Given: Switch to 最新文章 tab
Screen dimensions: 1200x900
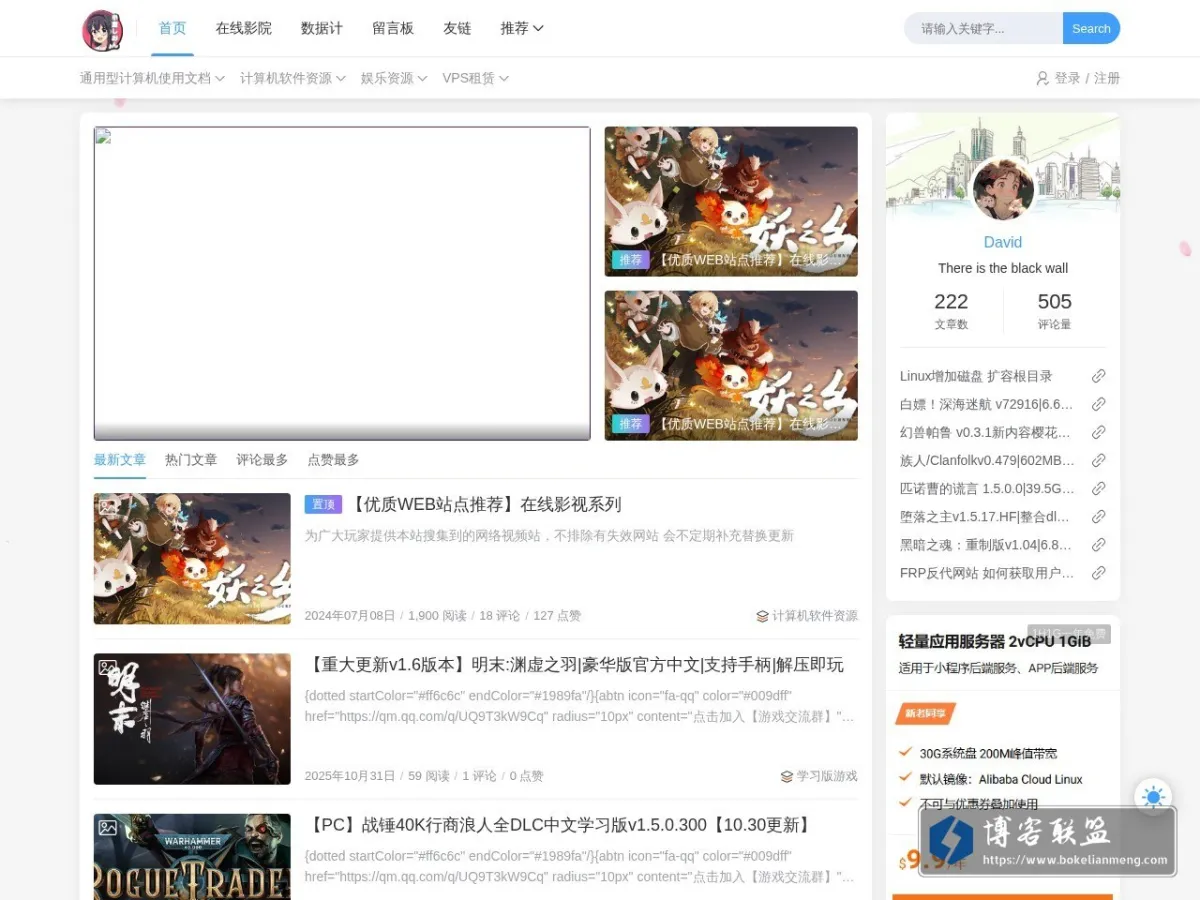Looking at the screenshot, I should [x=120, y=460].
